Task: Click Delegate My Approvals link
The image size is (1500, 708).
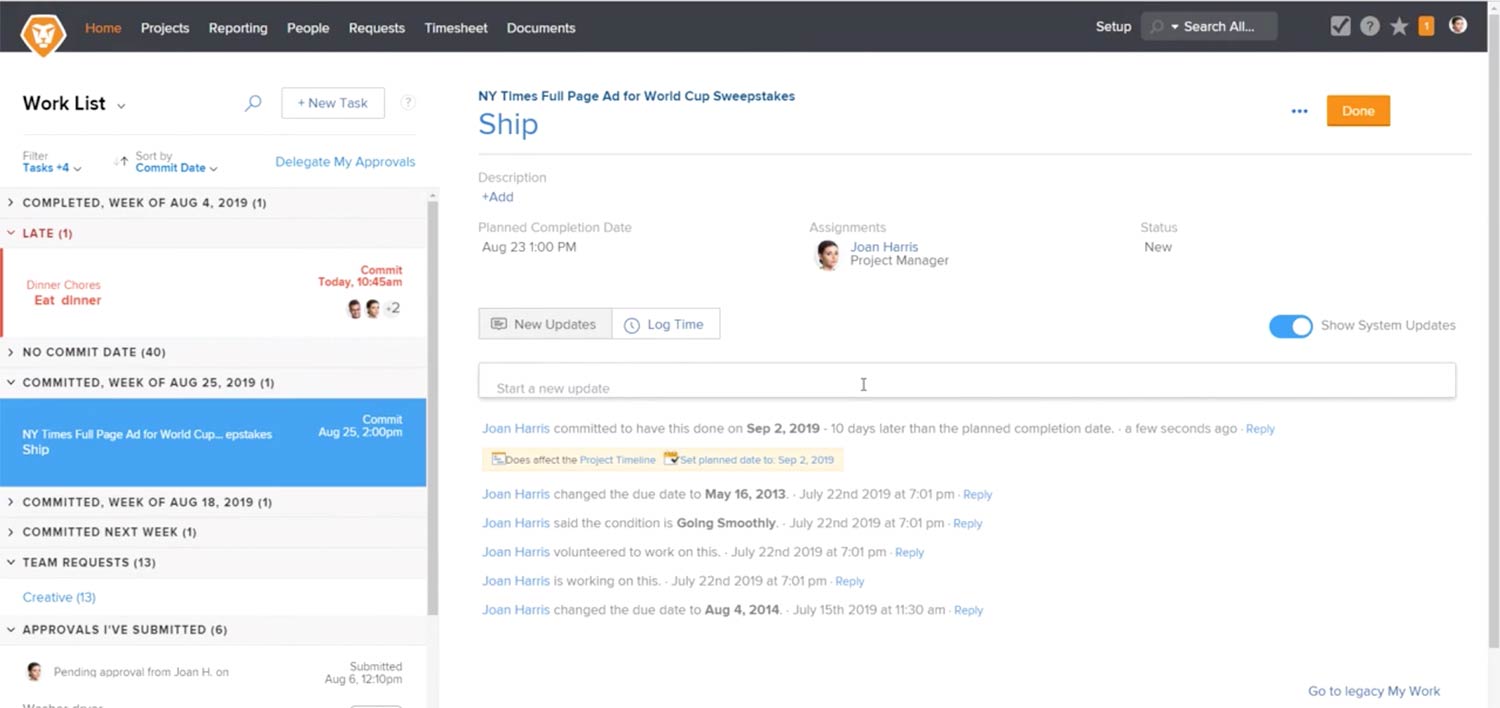Action: [x=345, y=162]
